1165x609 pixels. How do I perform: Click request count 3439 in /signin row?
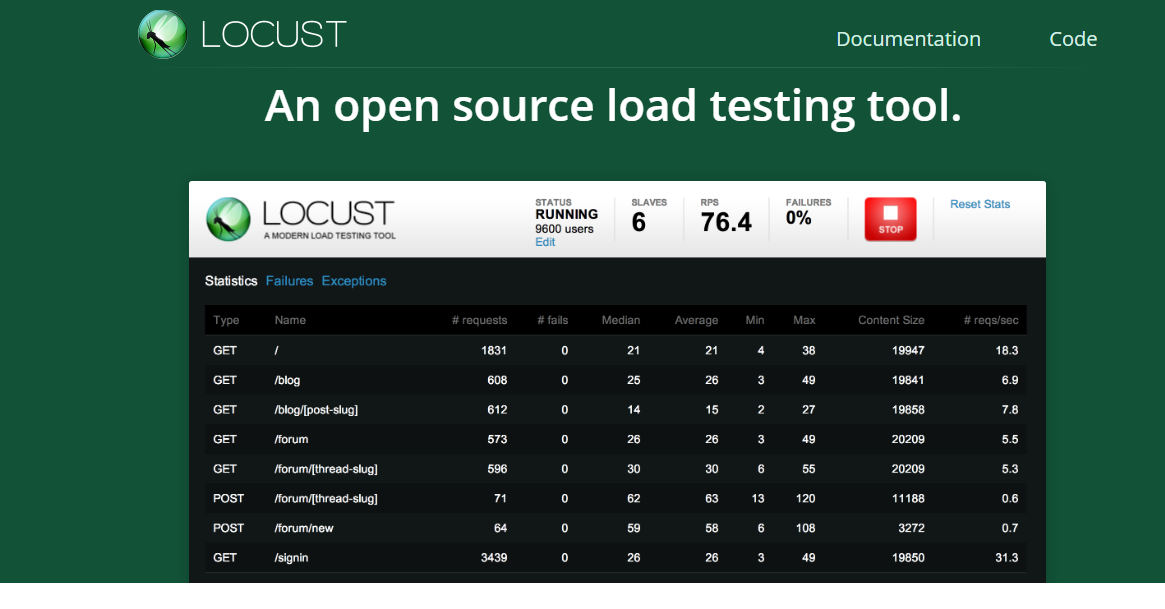[493, 558]
